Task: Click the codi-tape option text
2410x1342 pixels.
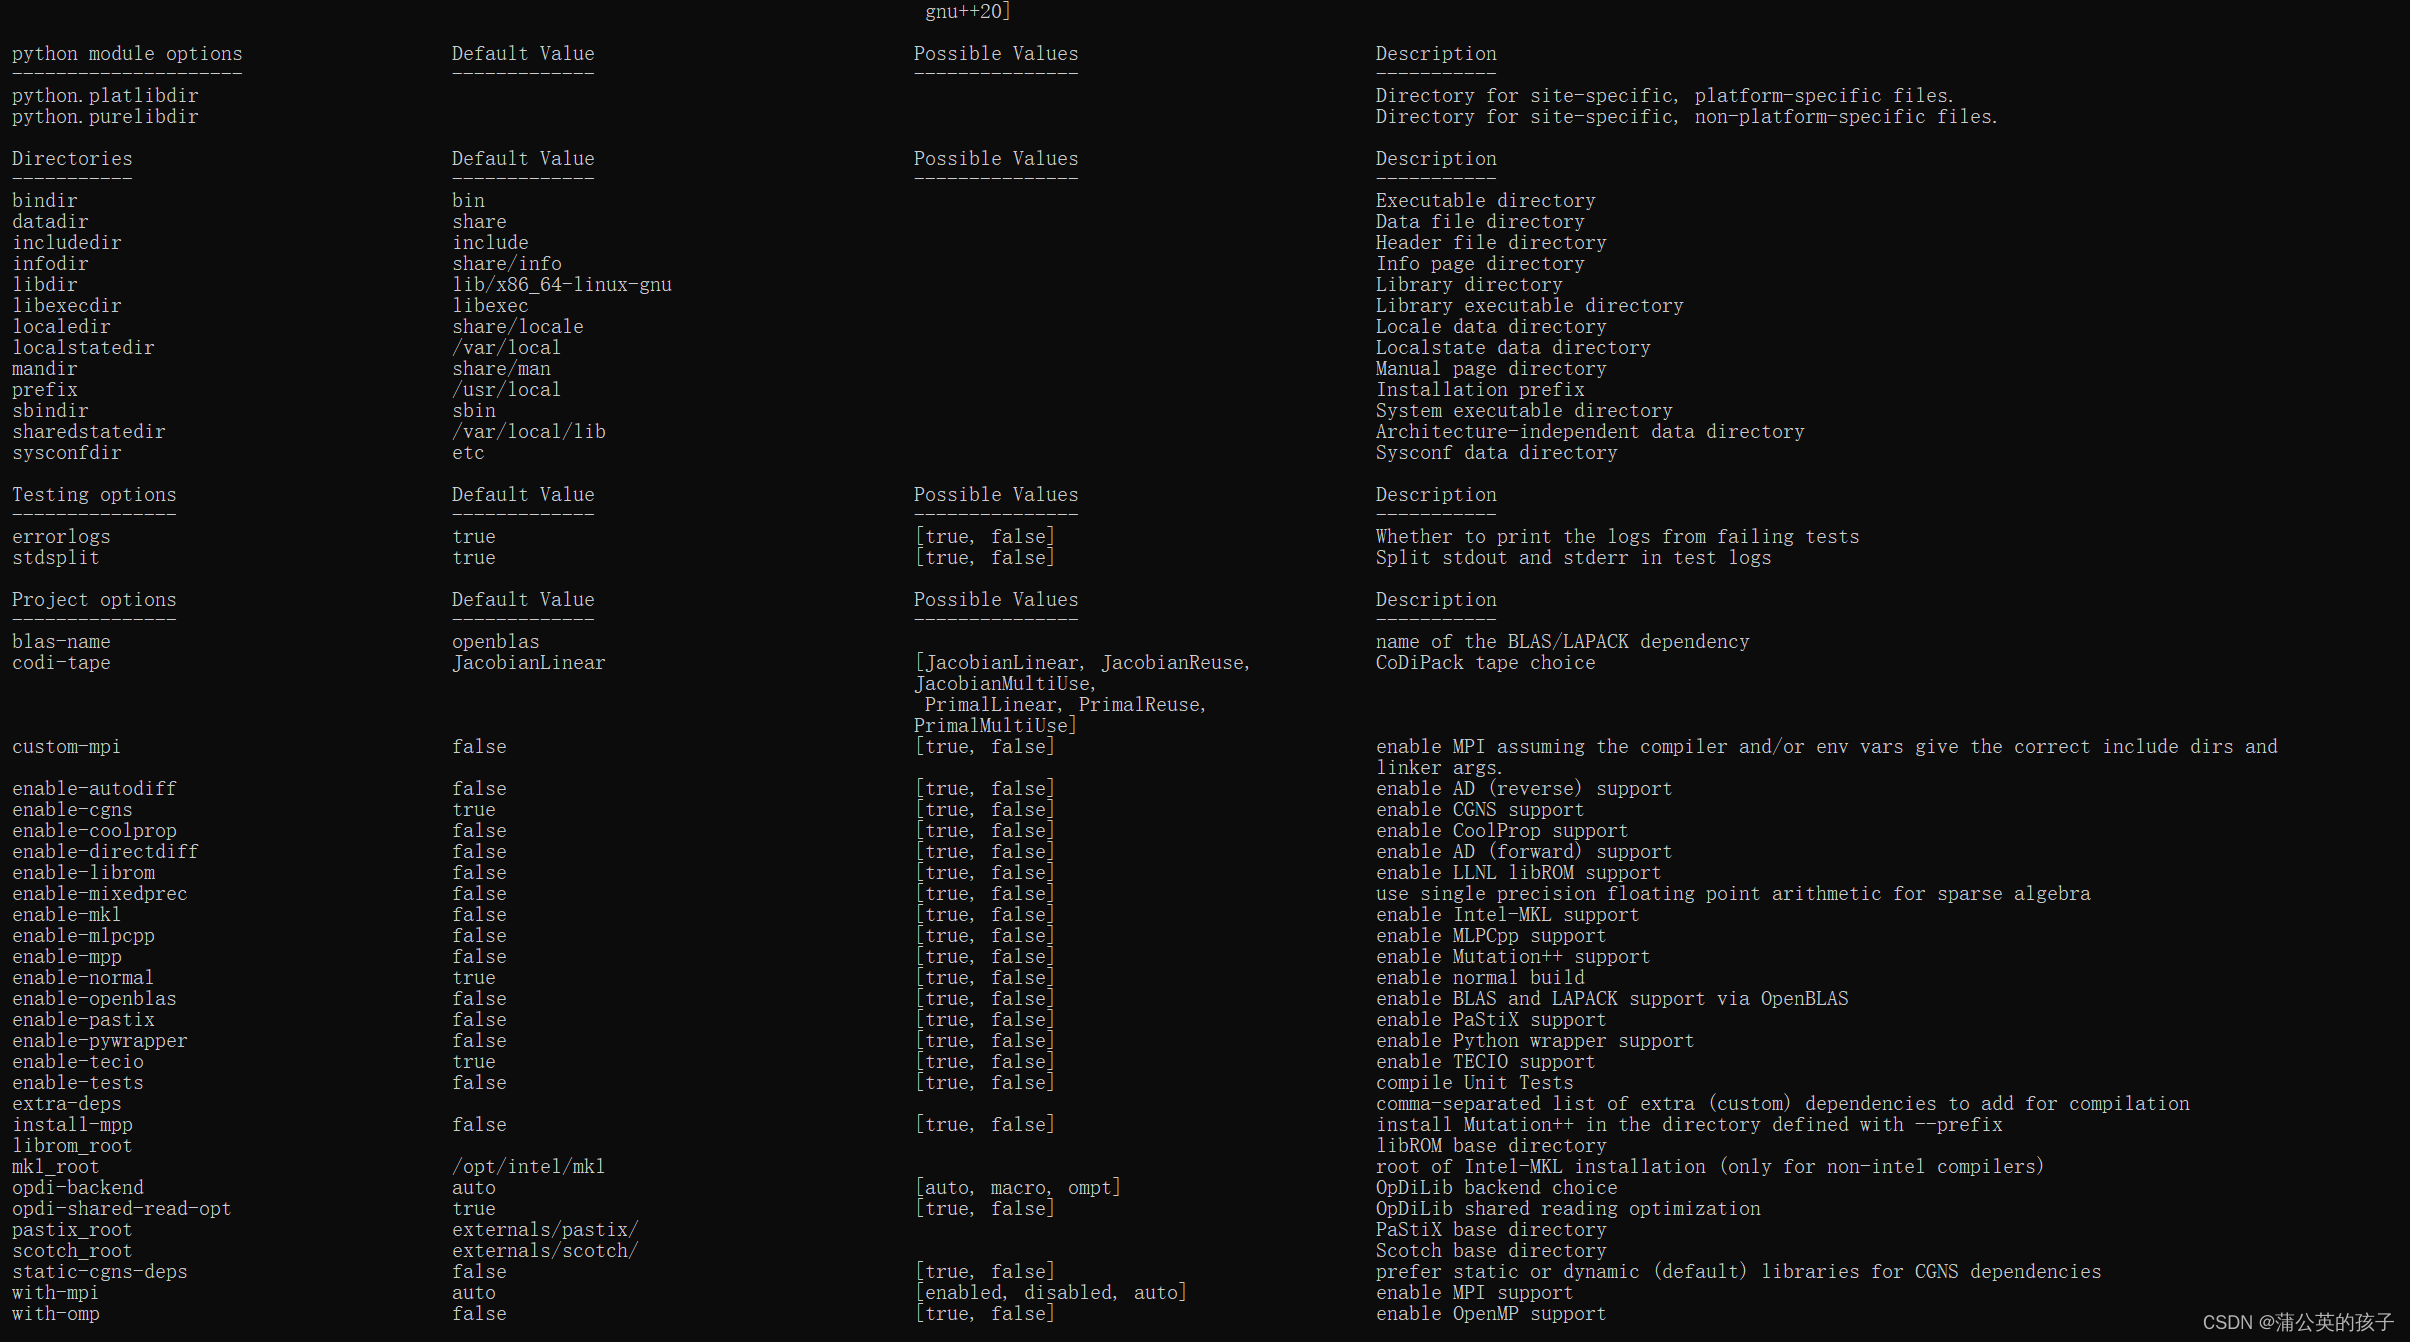Action: 61,663
